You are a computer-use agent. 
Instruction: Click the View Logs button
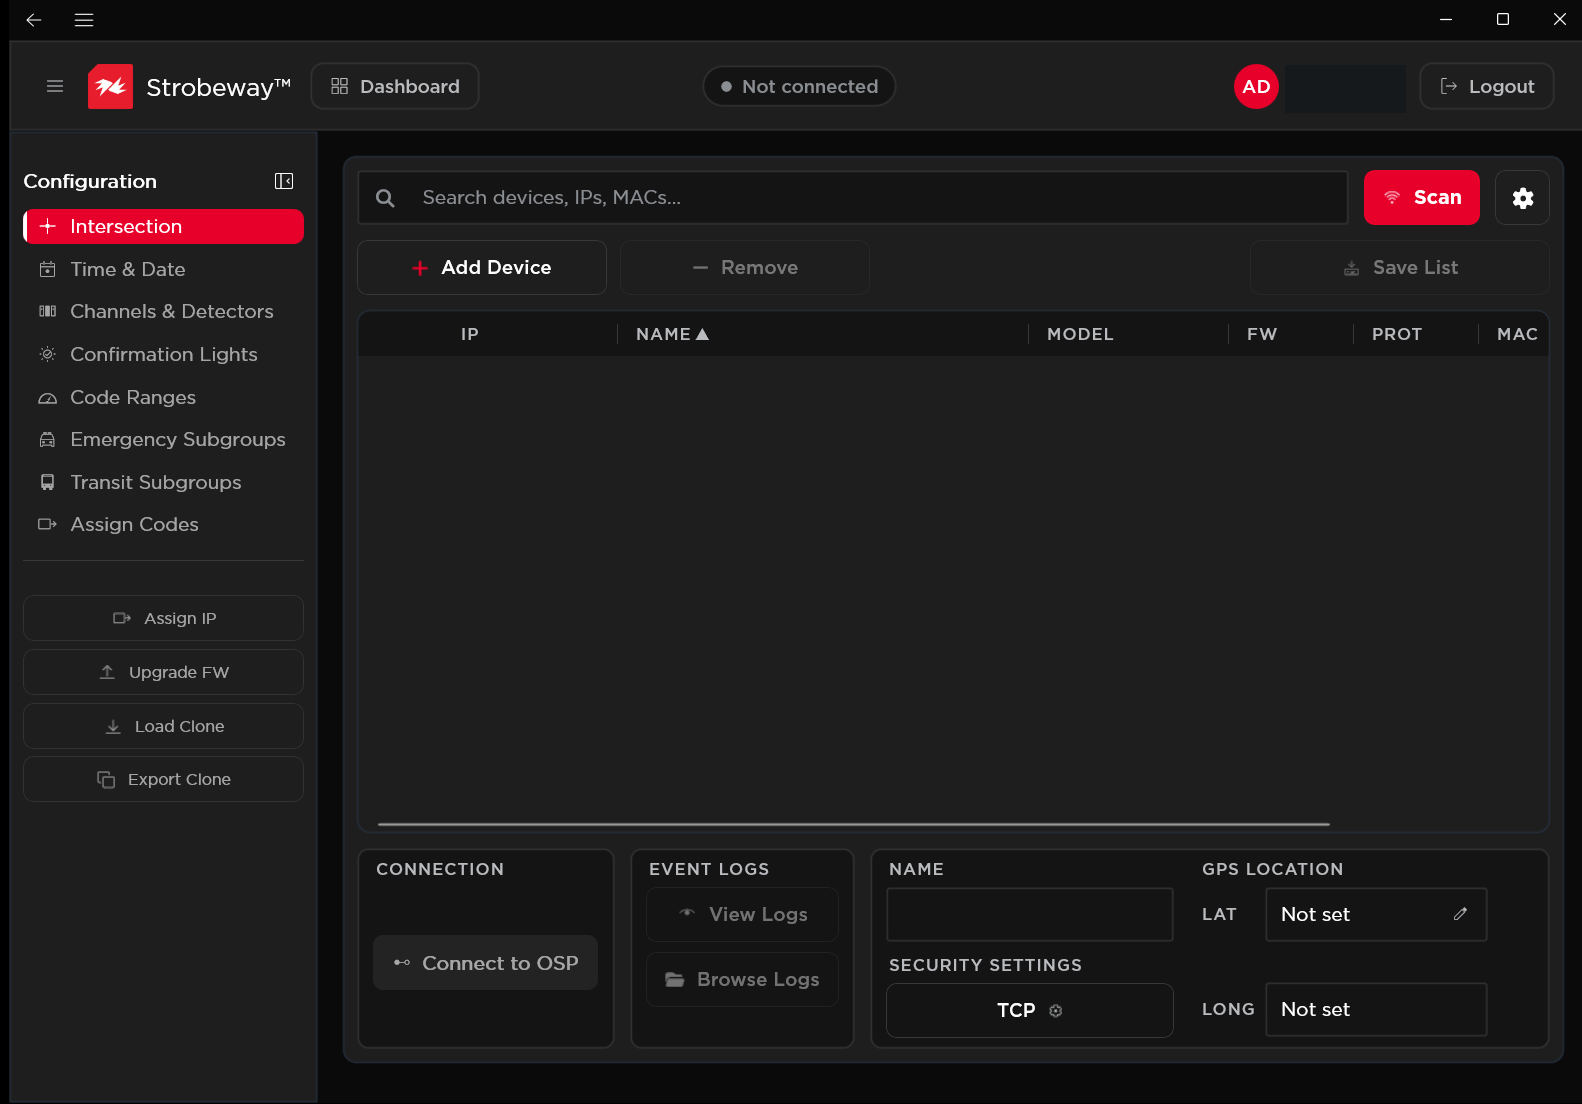743,914
